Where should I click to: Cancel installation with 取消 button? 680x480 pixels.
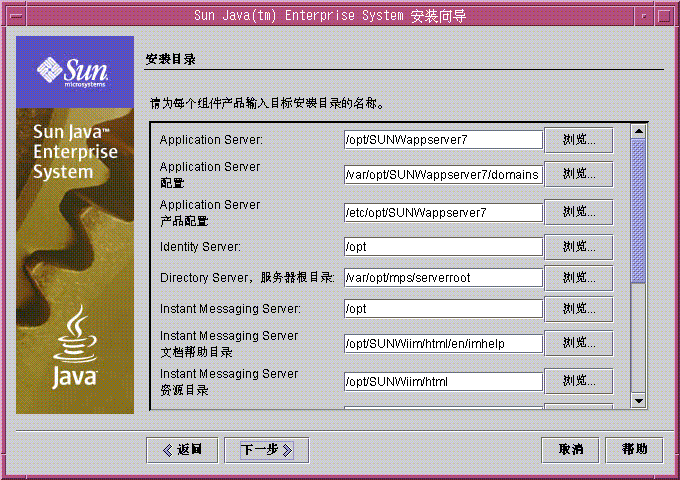click(x=570, y=450)
